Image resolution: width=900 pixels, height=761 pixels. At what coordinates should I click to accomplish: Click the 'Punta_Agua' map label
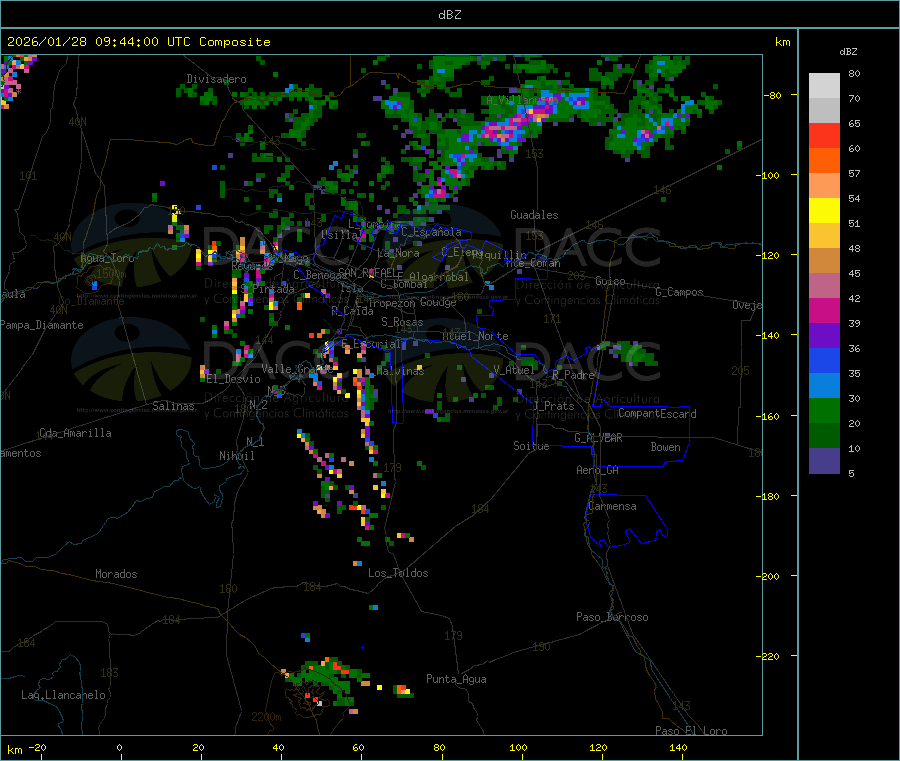click(456, 680)
